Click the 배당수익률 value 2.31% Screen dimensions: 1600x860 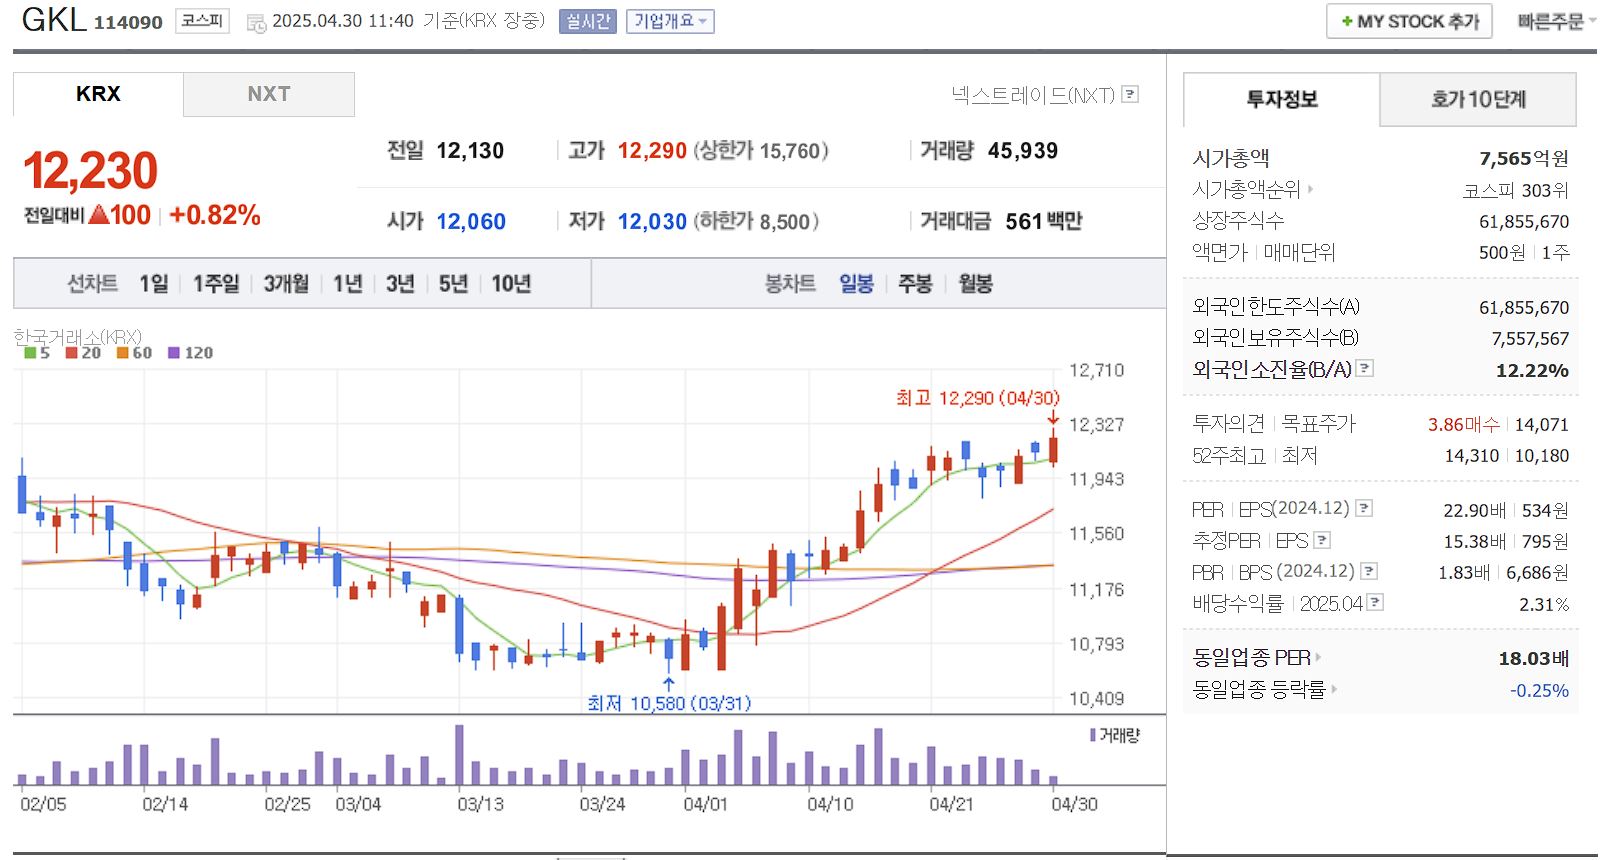point(1544,604)
